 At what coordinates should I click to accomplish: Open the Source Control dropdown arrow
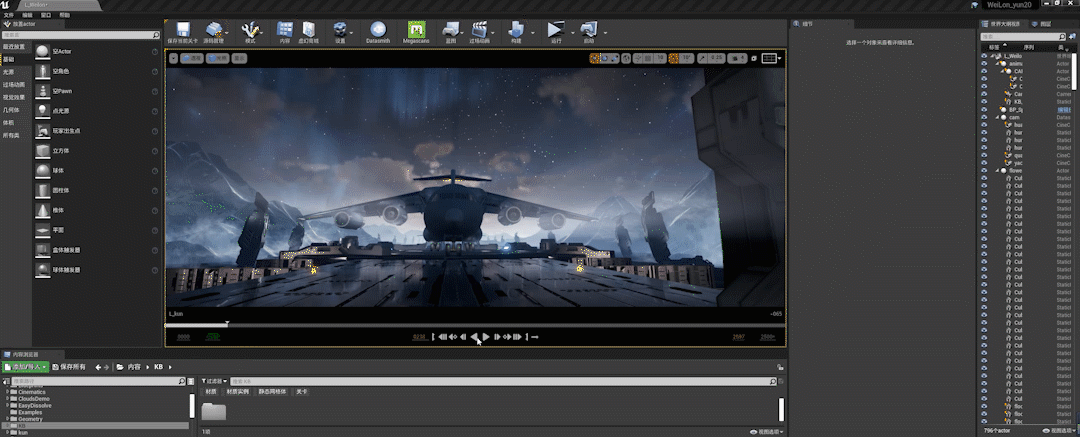226,32
